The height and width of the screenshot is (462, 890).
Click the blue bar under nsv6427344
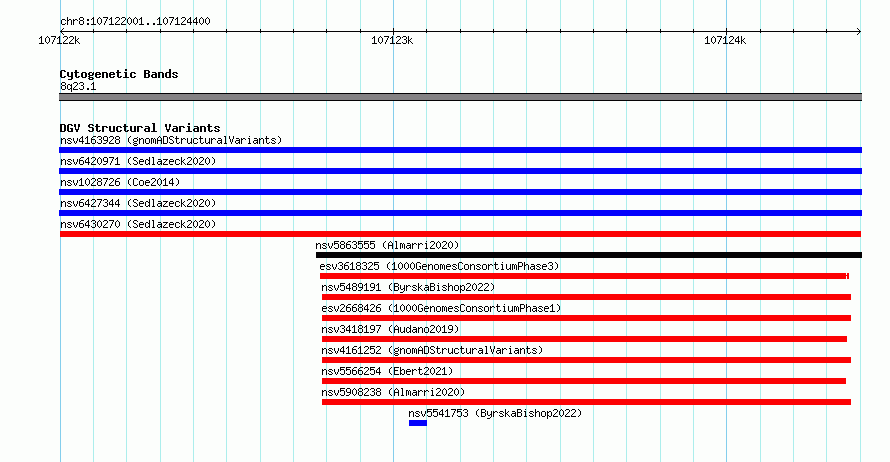point(460,213)
